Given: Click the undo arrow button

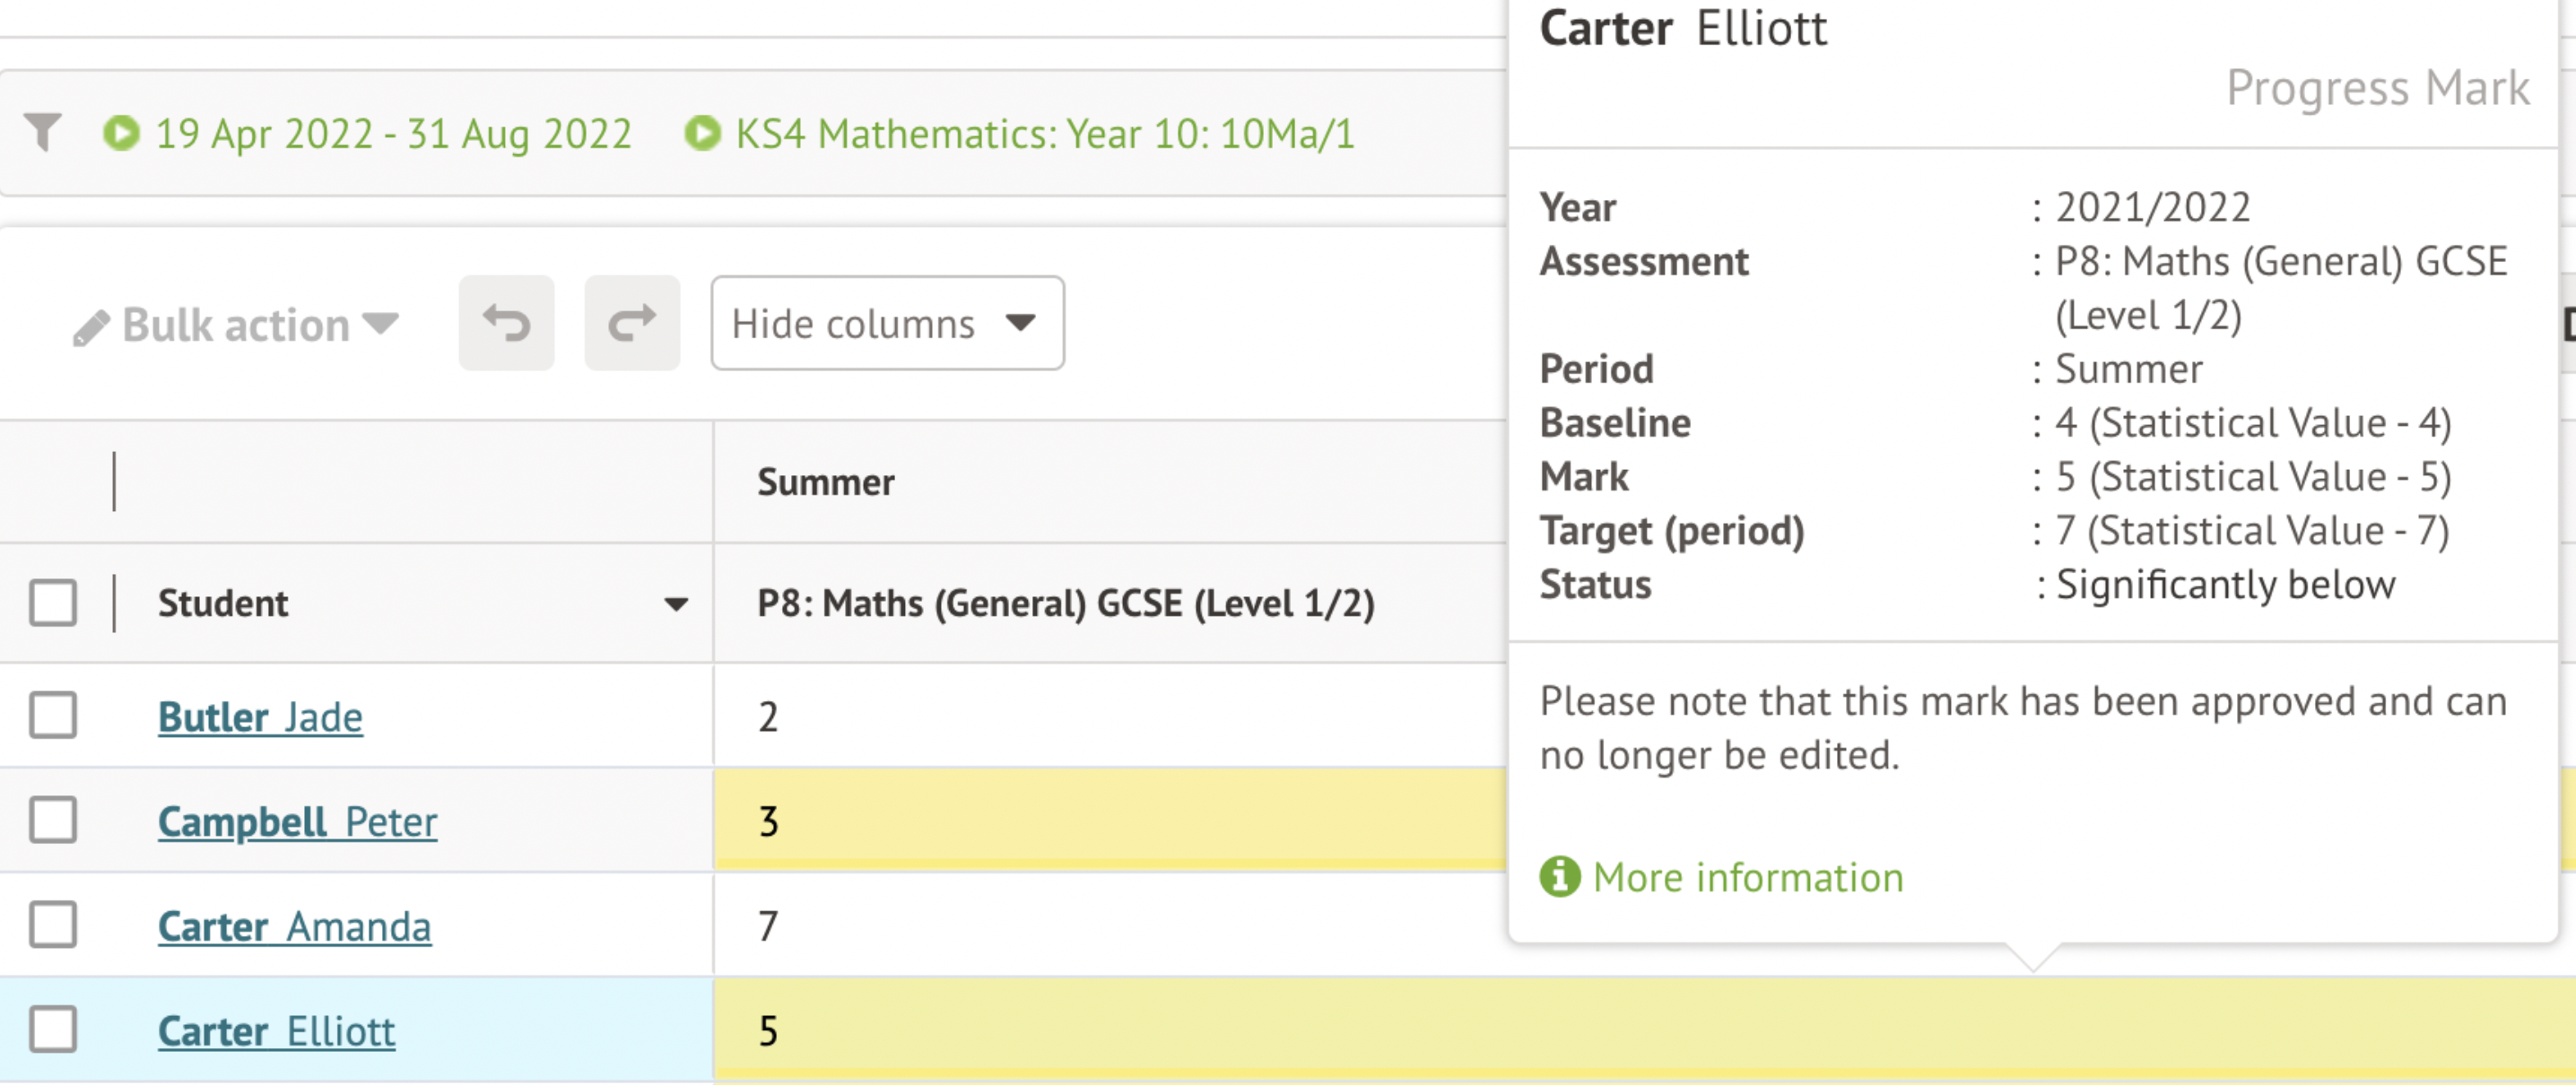Looking at the screenshot, I should [506, 323].
